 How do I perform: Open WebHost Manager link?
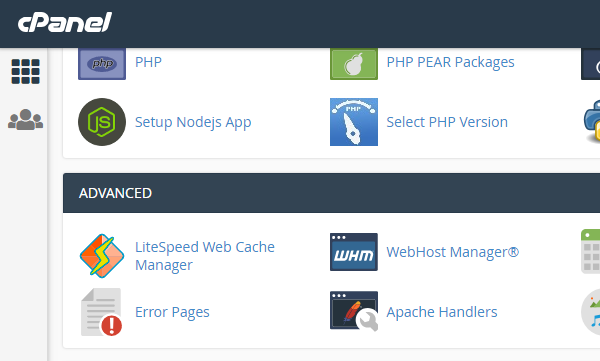tap(453, 252)
